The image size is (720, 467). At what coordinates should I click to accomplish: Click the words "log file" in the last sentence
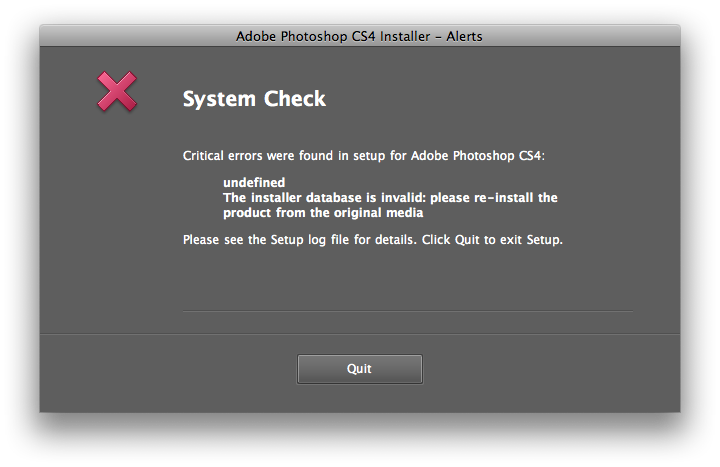[329, 240]
